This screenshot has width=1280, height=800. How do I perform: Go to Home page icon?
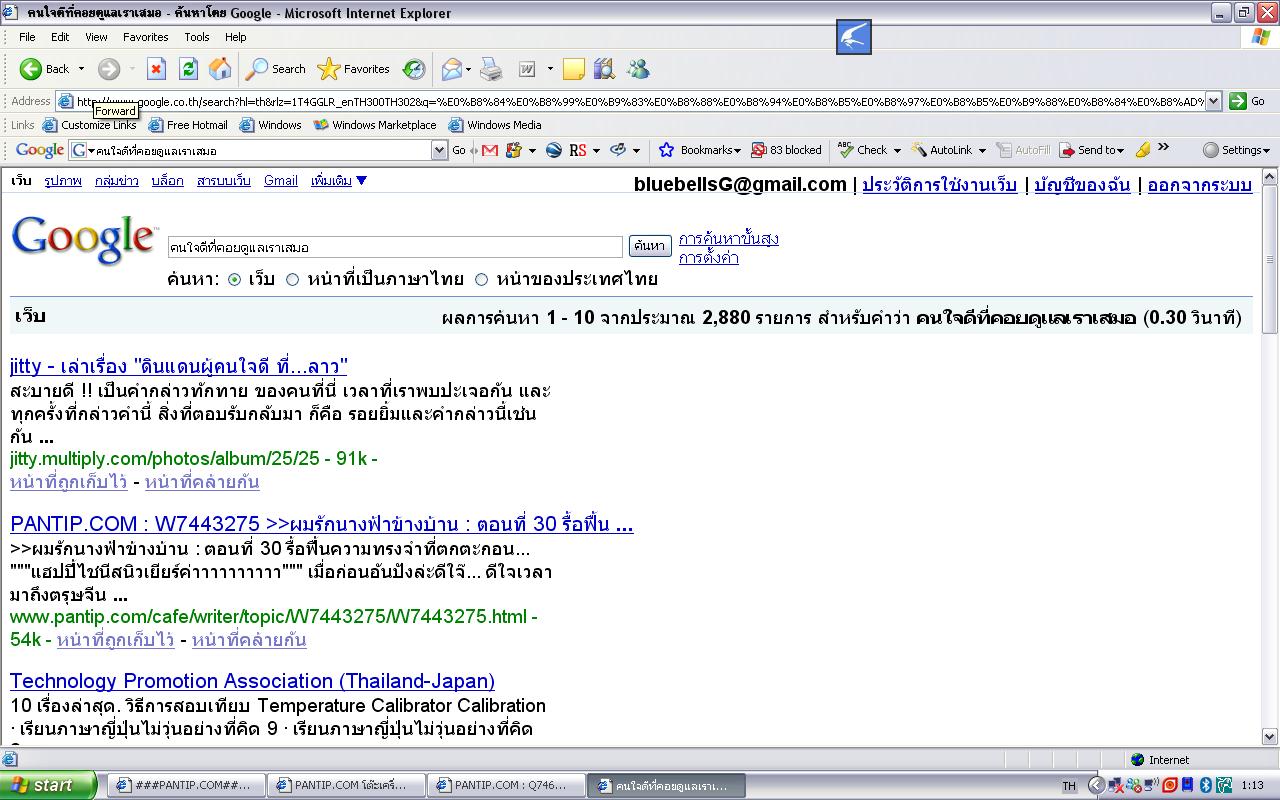click(x=220, y=69)
